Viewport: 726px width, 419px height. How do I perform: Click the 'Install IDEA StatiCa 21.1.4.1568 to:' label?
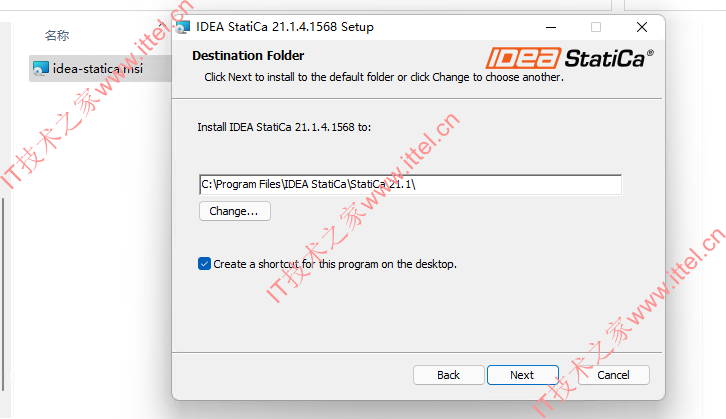[284, 127]
